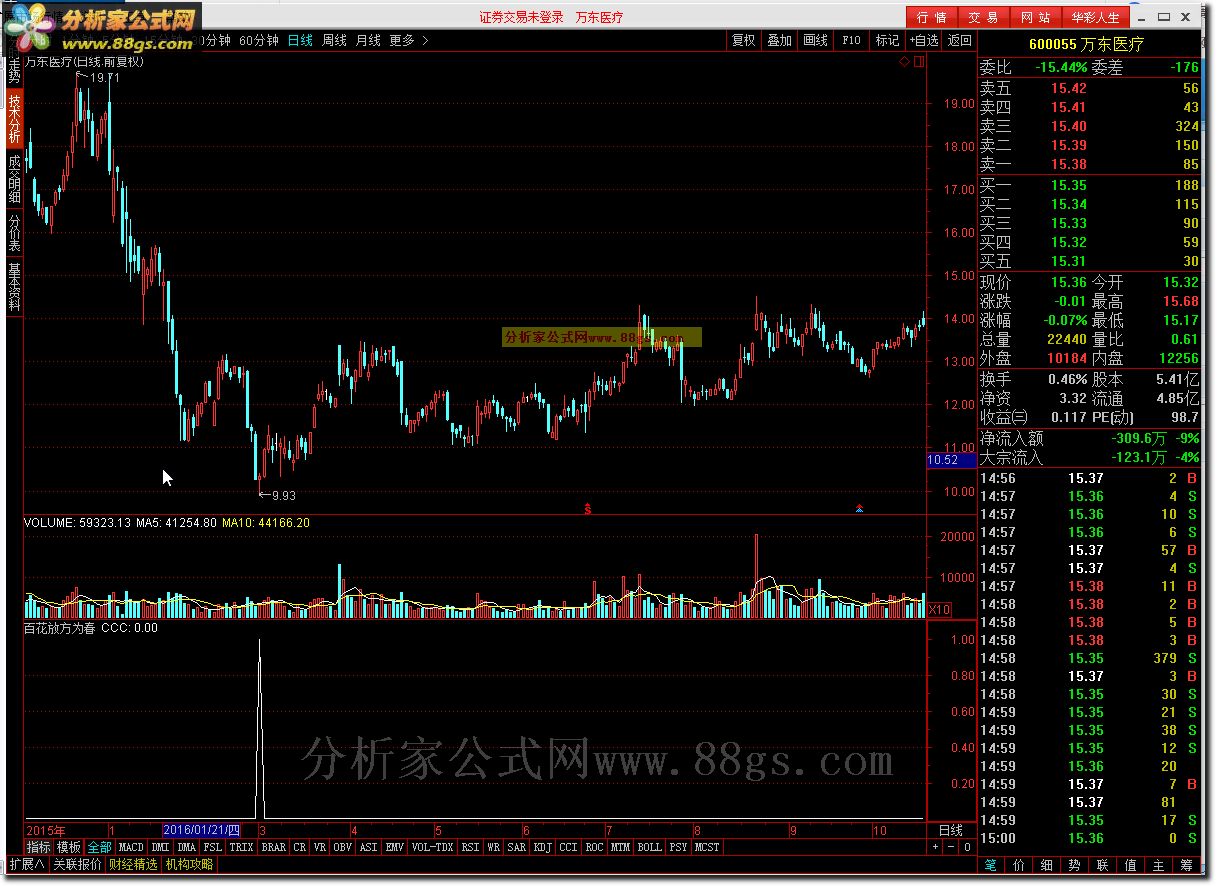Apply the WR indicator
This screenshot has height=886, width=1217.
click(493, 847)
